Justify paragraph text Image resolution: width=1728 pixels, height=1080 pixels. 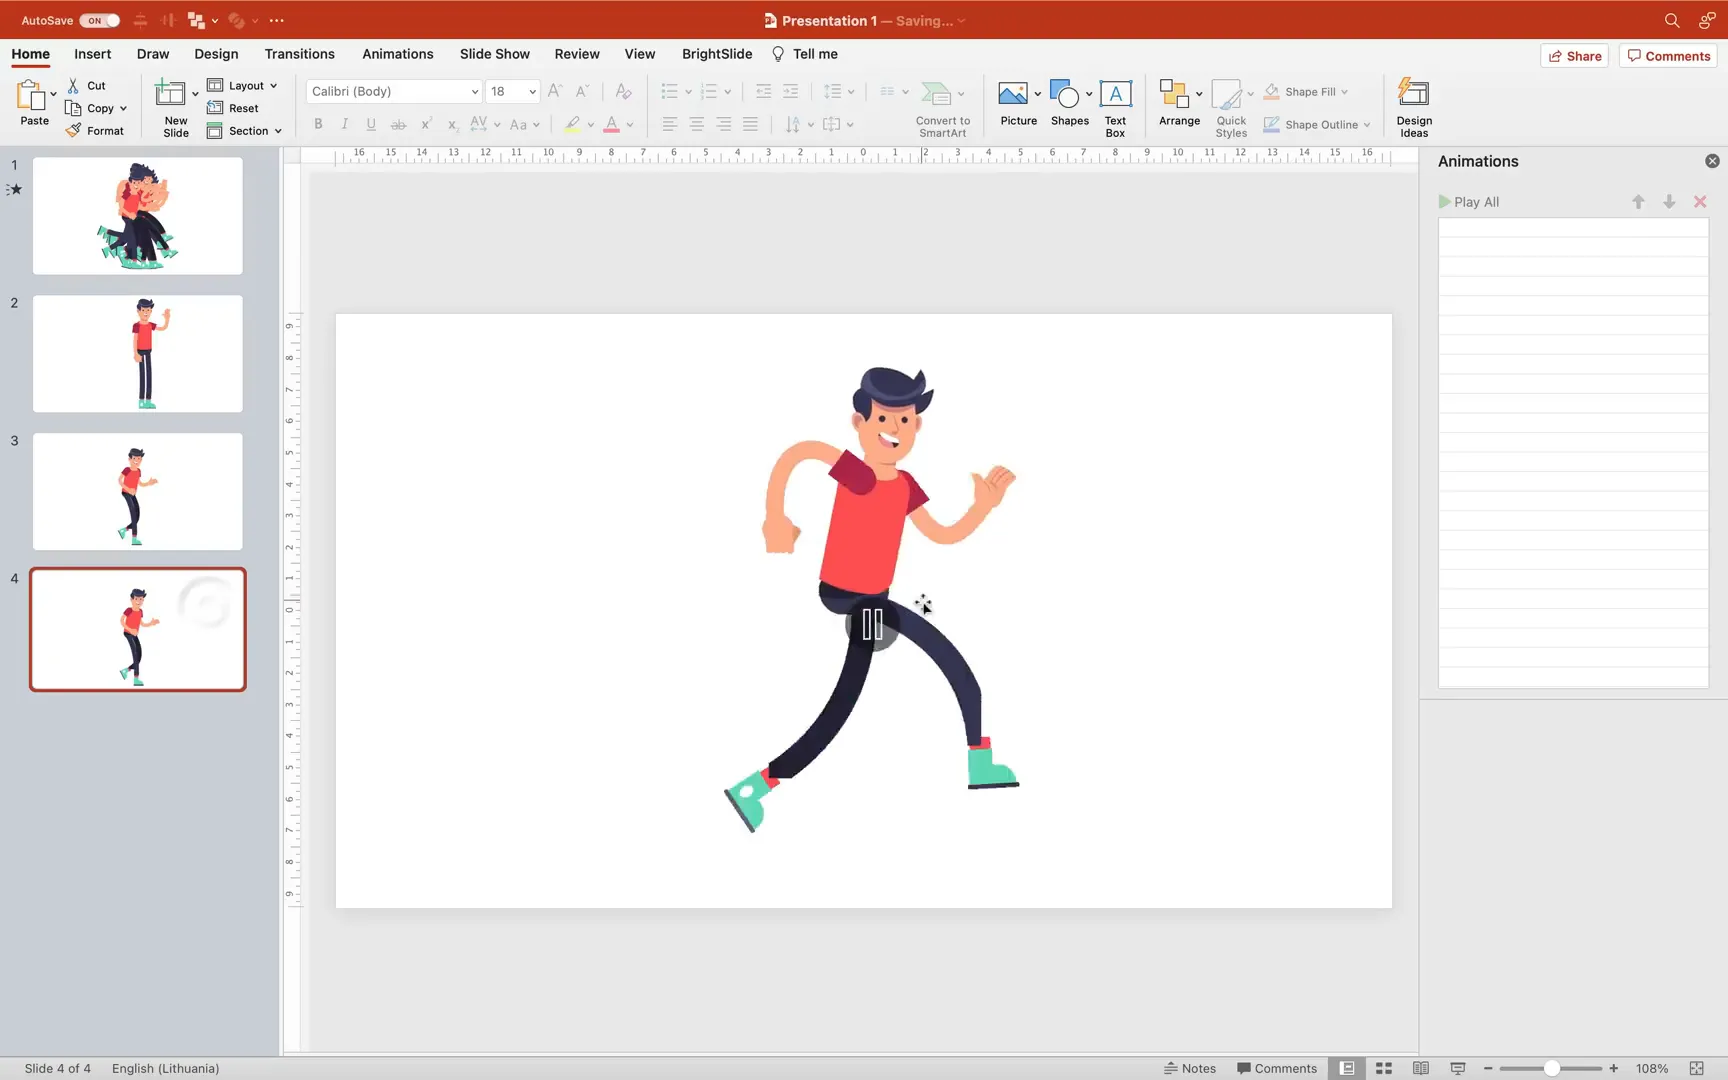[750, 124]
